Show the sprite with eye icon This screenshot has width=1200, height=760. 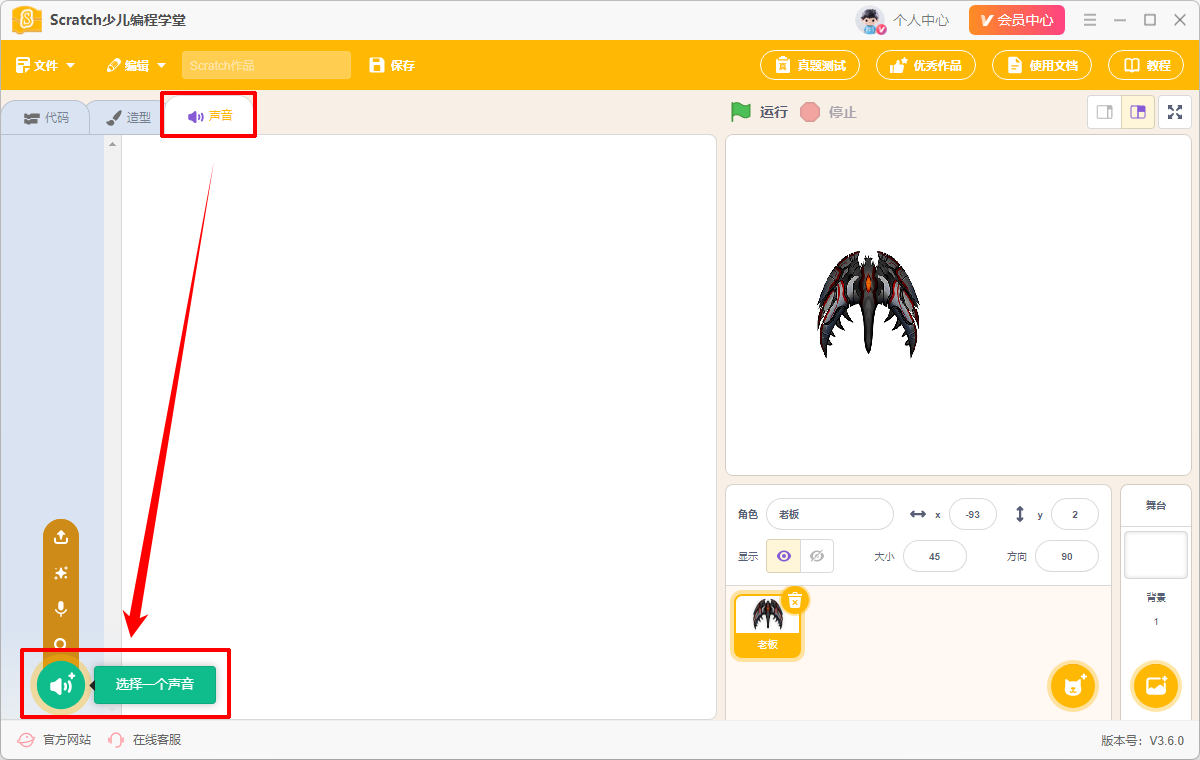[x=783, y=556]
